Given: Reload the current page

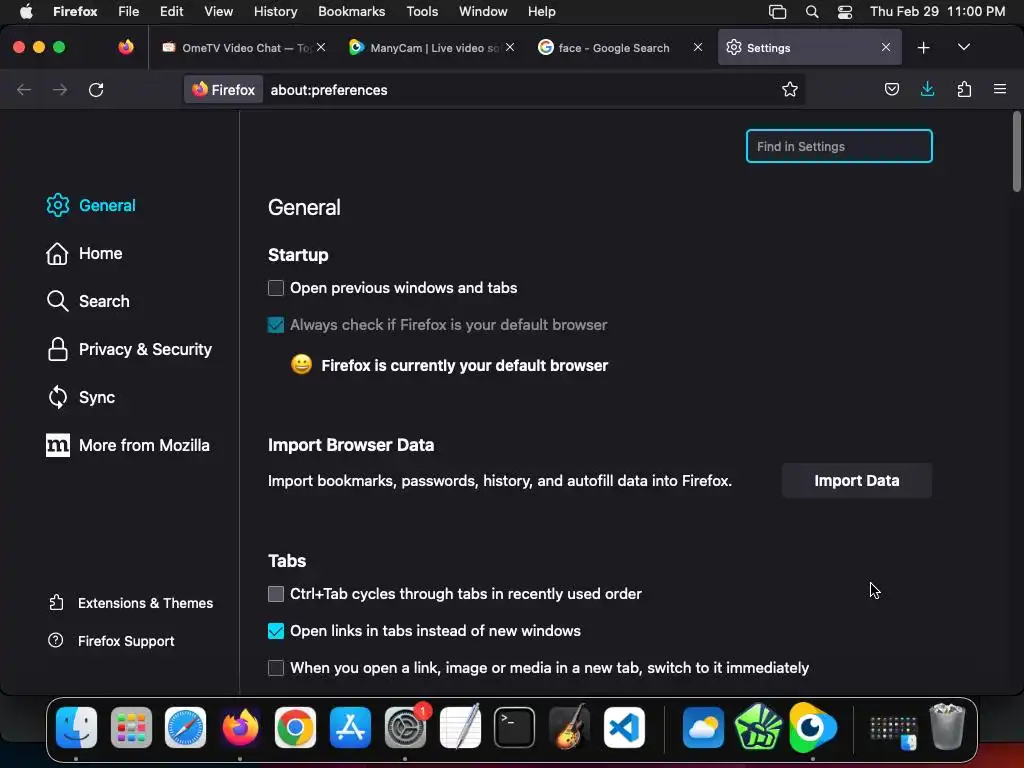Looking at the screenshot, I should (96, 89).
